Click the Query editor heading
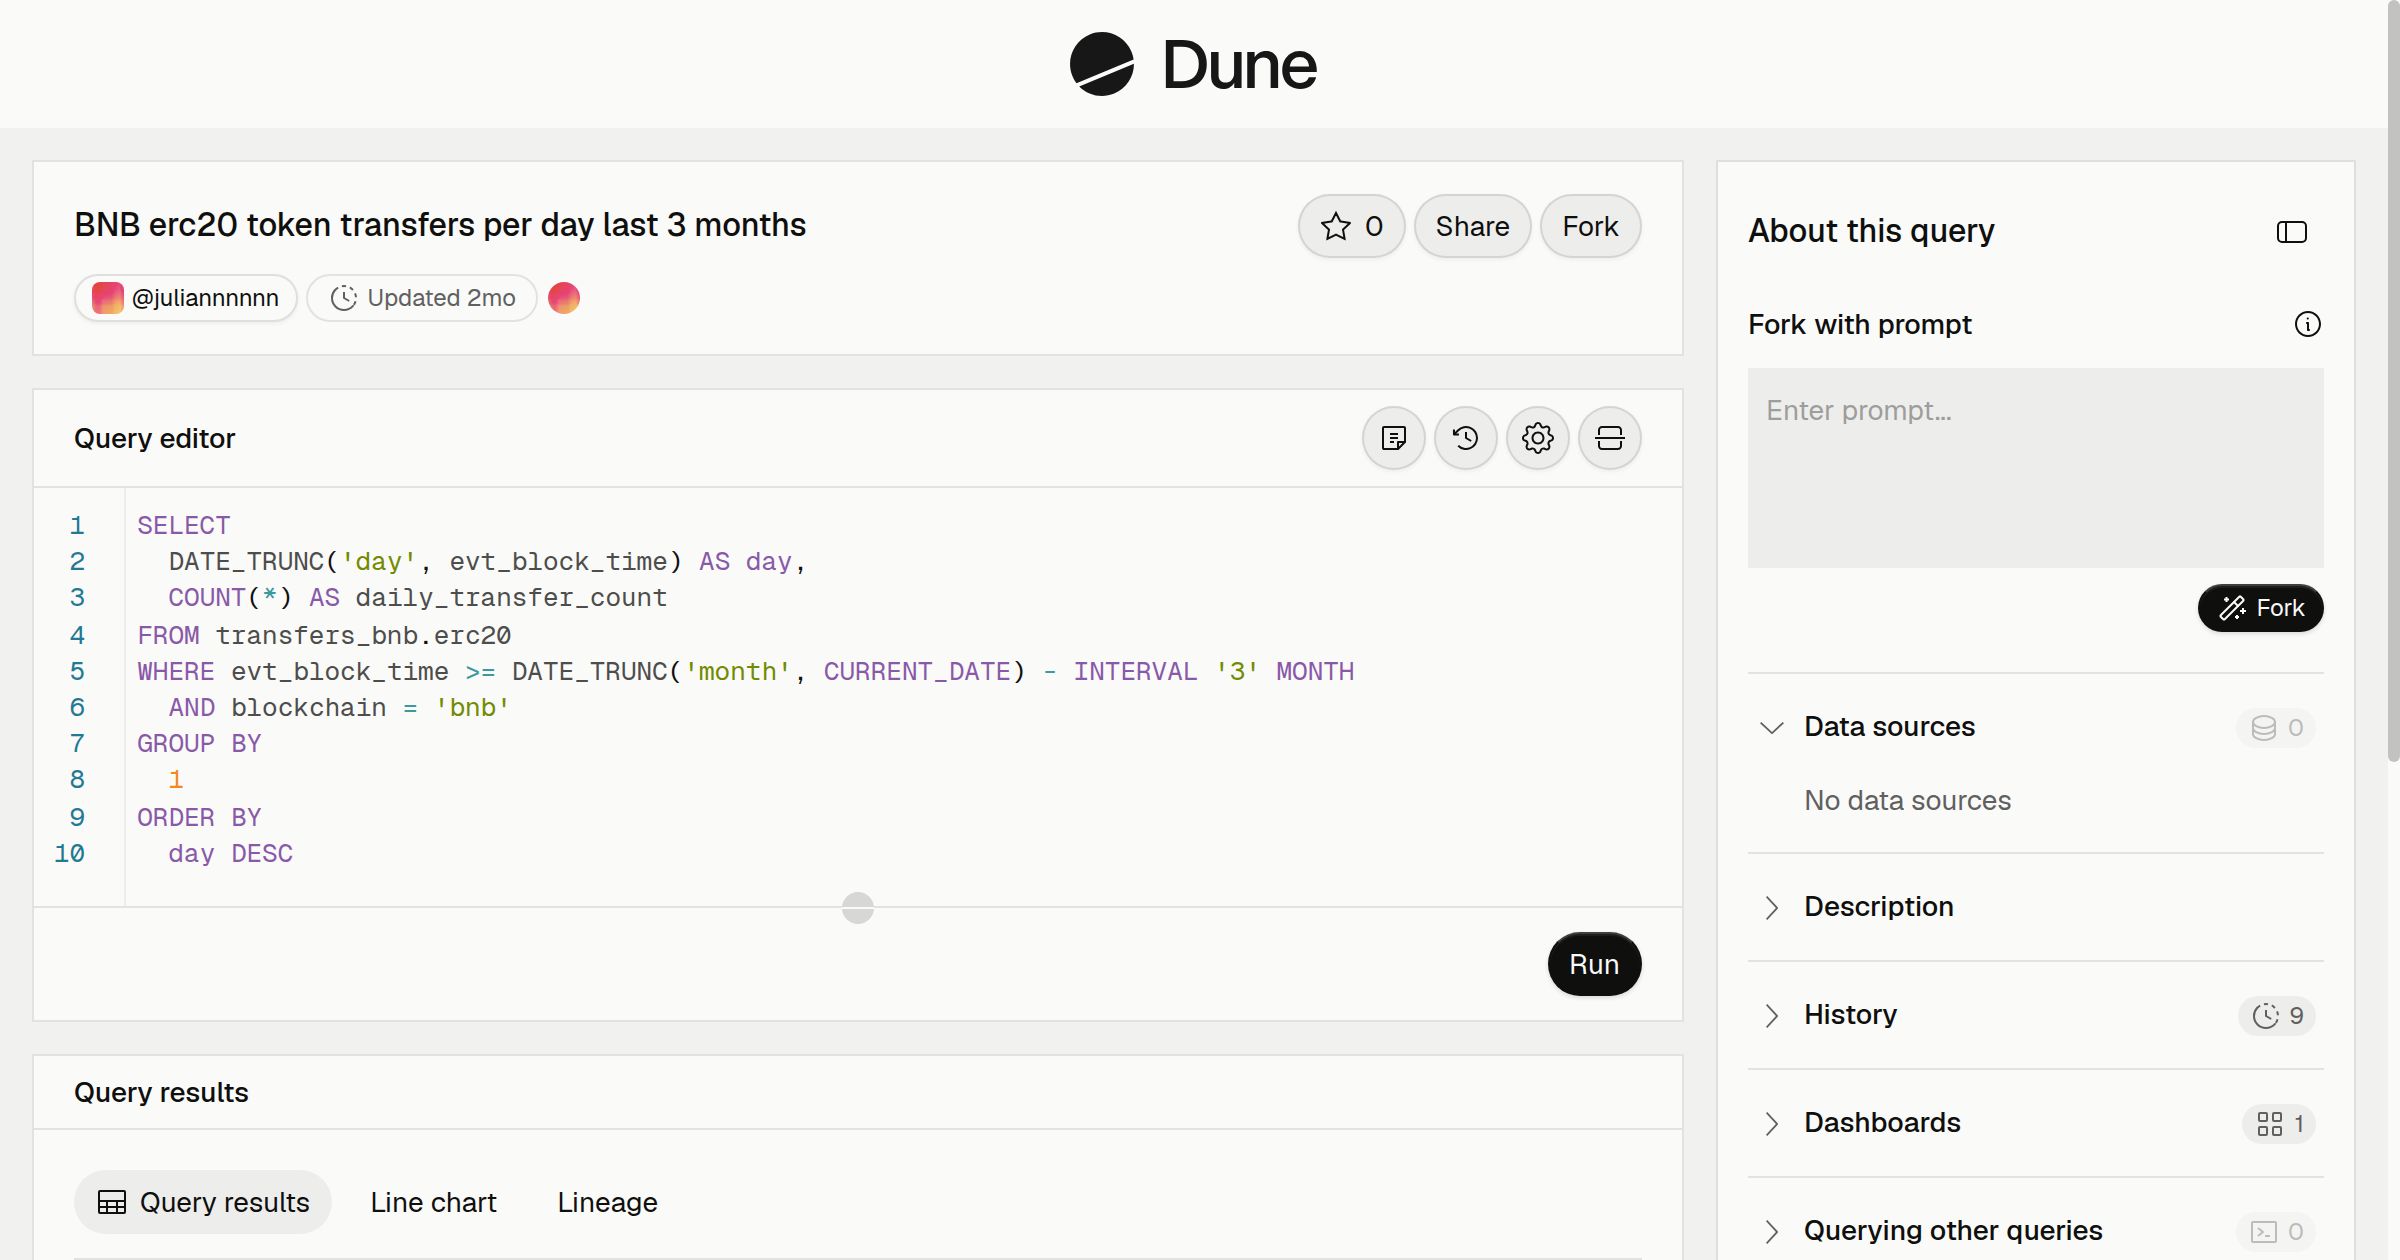The image size is (2400, 1260). pos(154,438)
